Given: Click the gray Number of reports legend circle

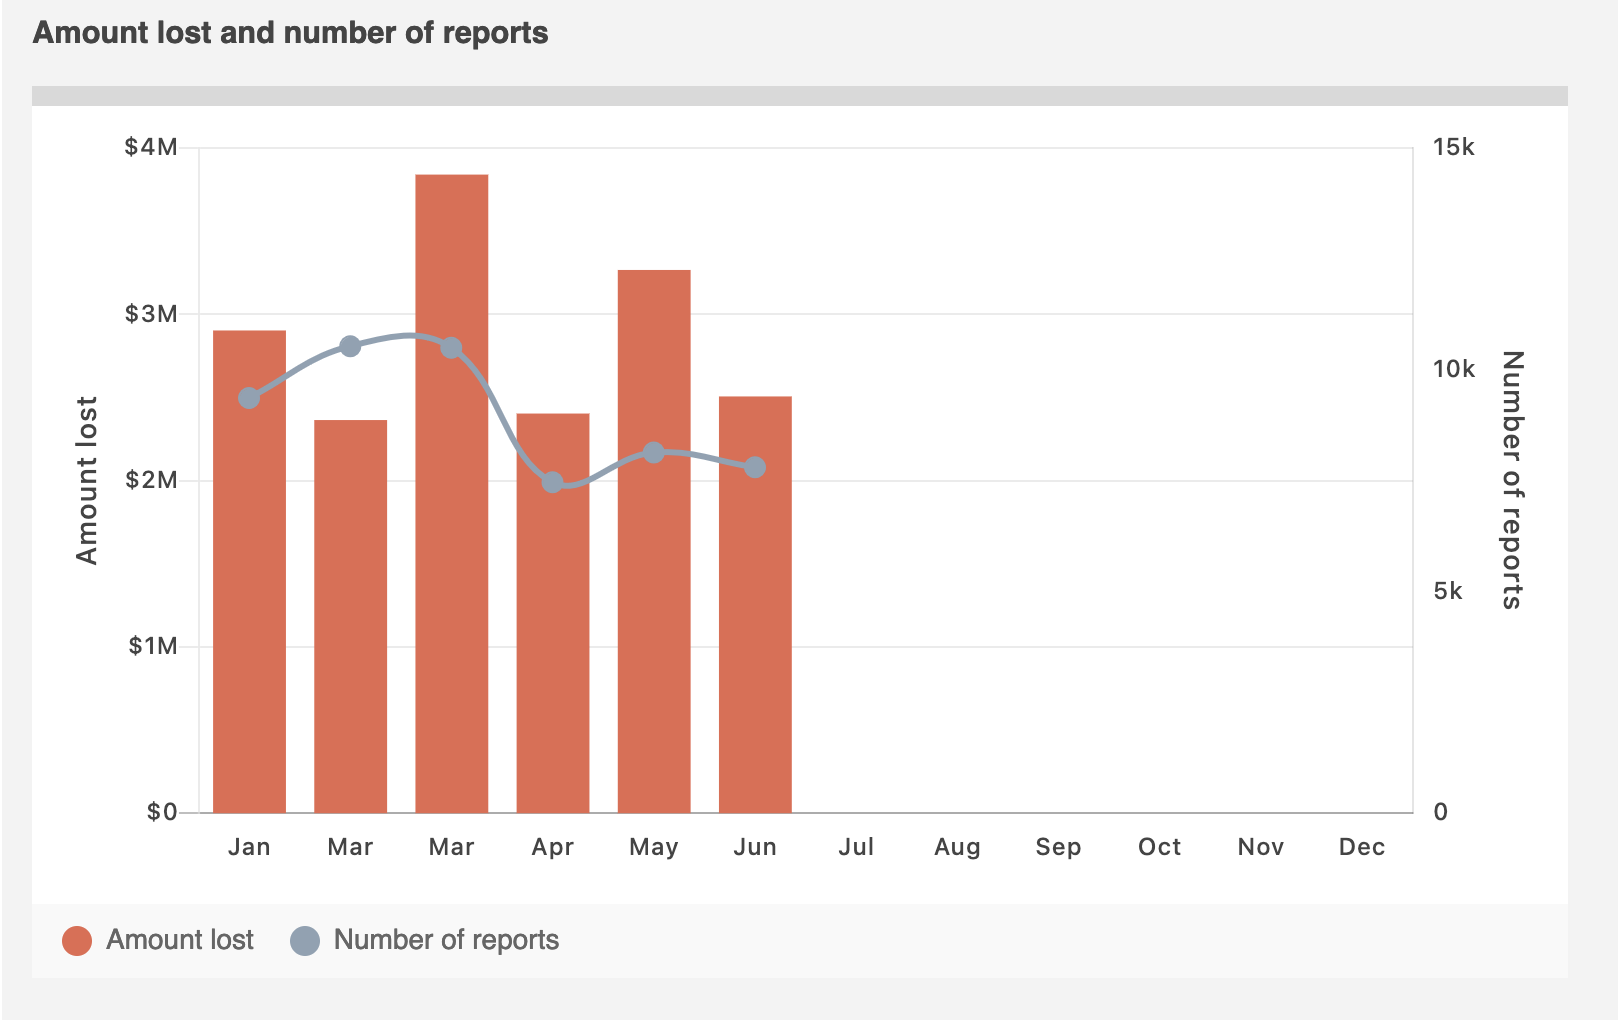Looking at the screenshot, I should (x=305, y=940).
